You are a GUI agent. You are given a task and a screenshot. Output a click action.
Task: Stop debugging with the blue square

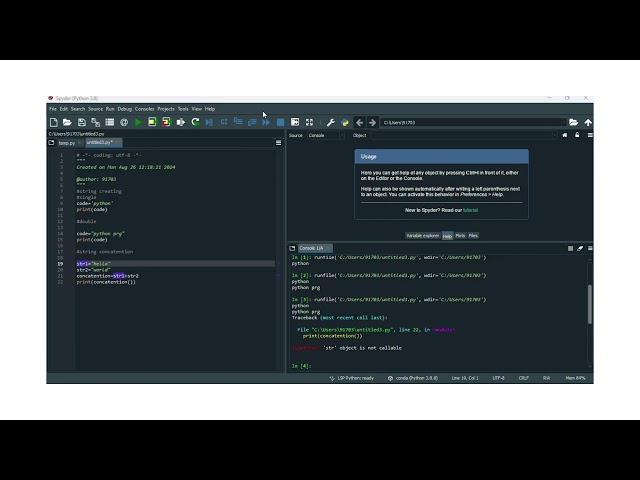coord(280,122)
